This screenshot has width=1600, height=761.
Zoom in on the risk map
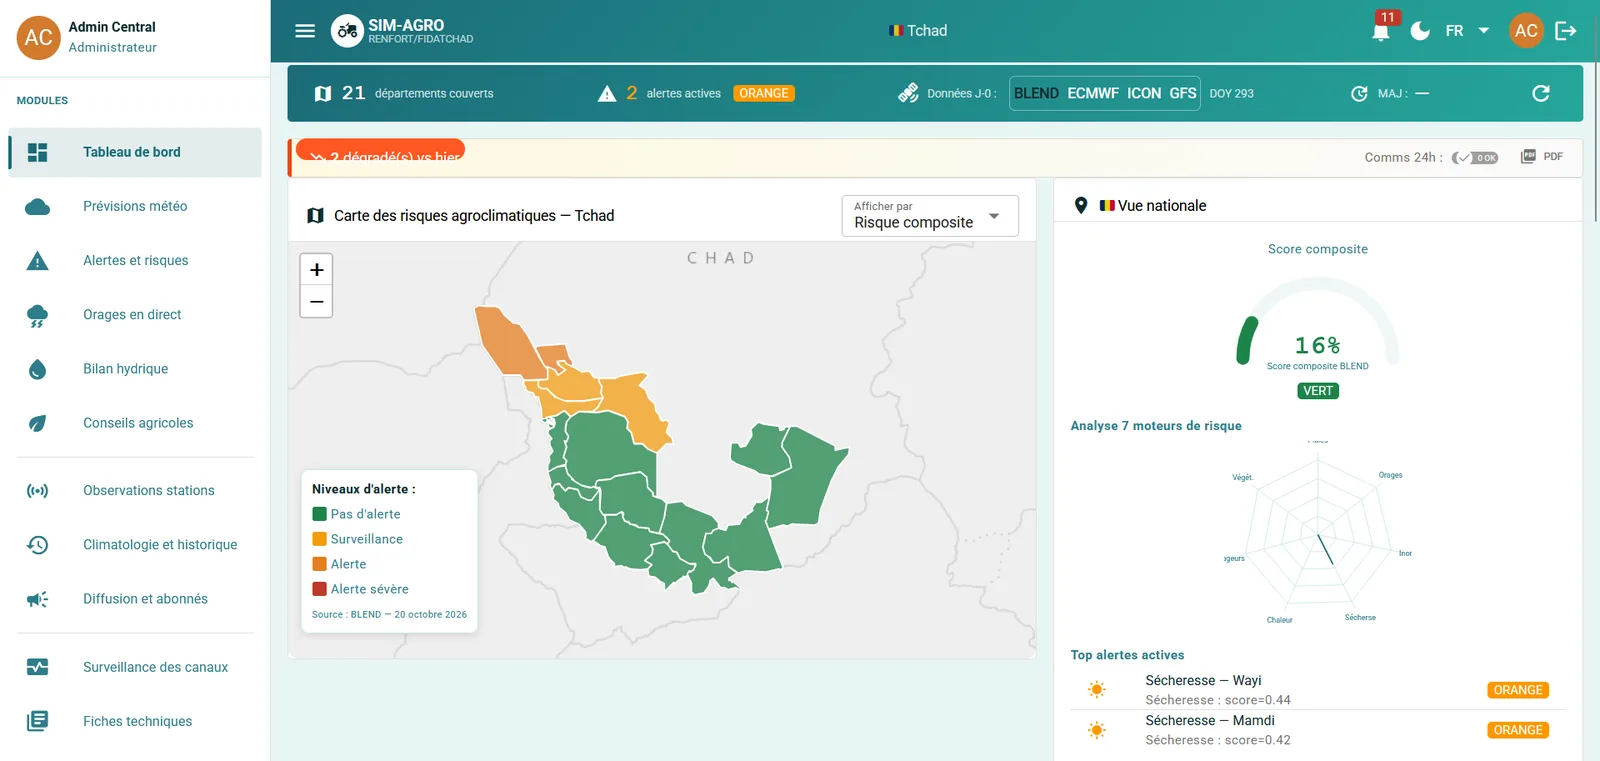[316, 270]
